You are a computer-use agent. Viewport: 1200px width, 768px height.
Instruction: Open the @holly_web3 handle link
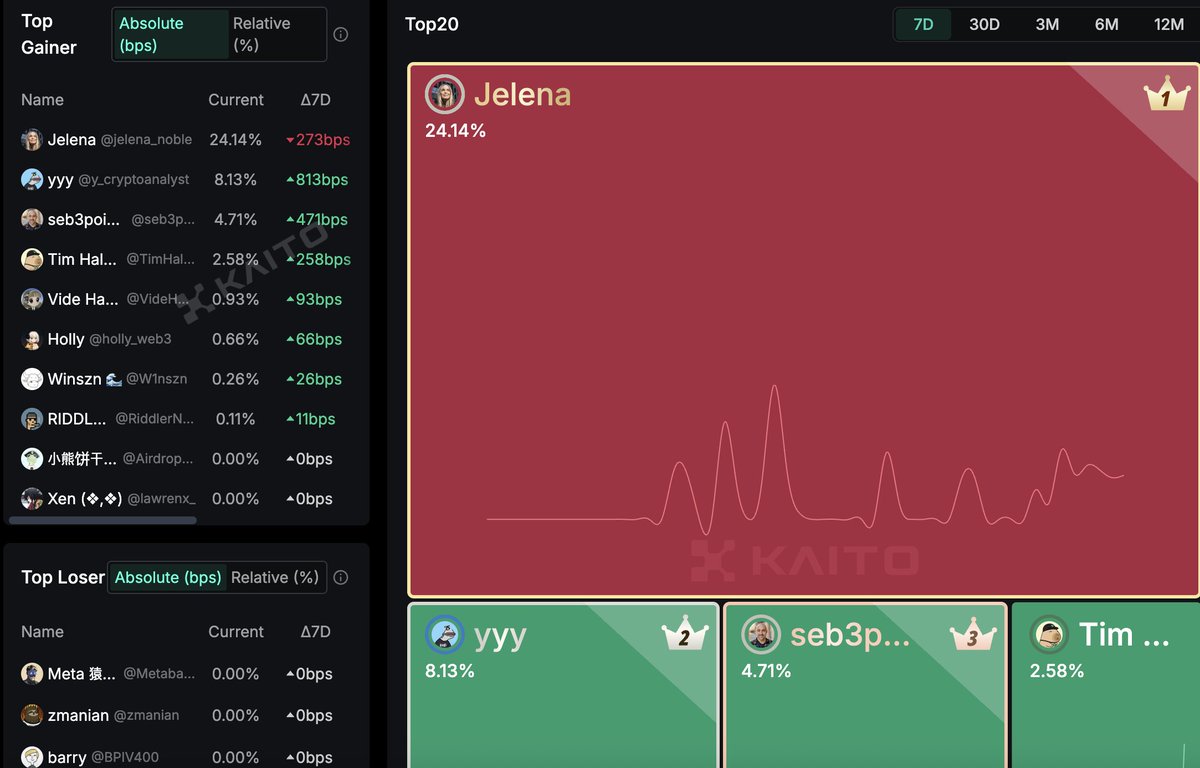pyautogui.click(x=130, y=339)
